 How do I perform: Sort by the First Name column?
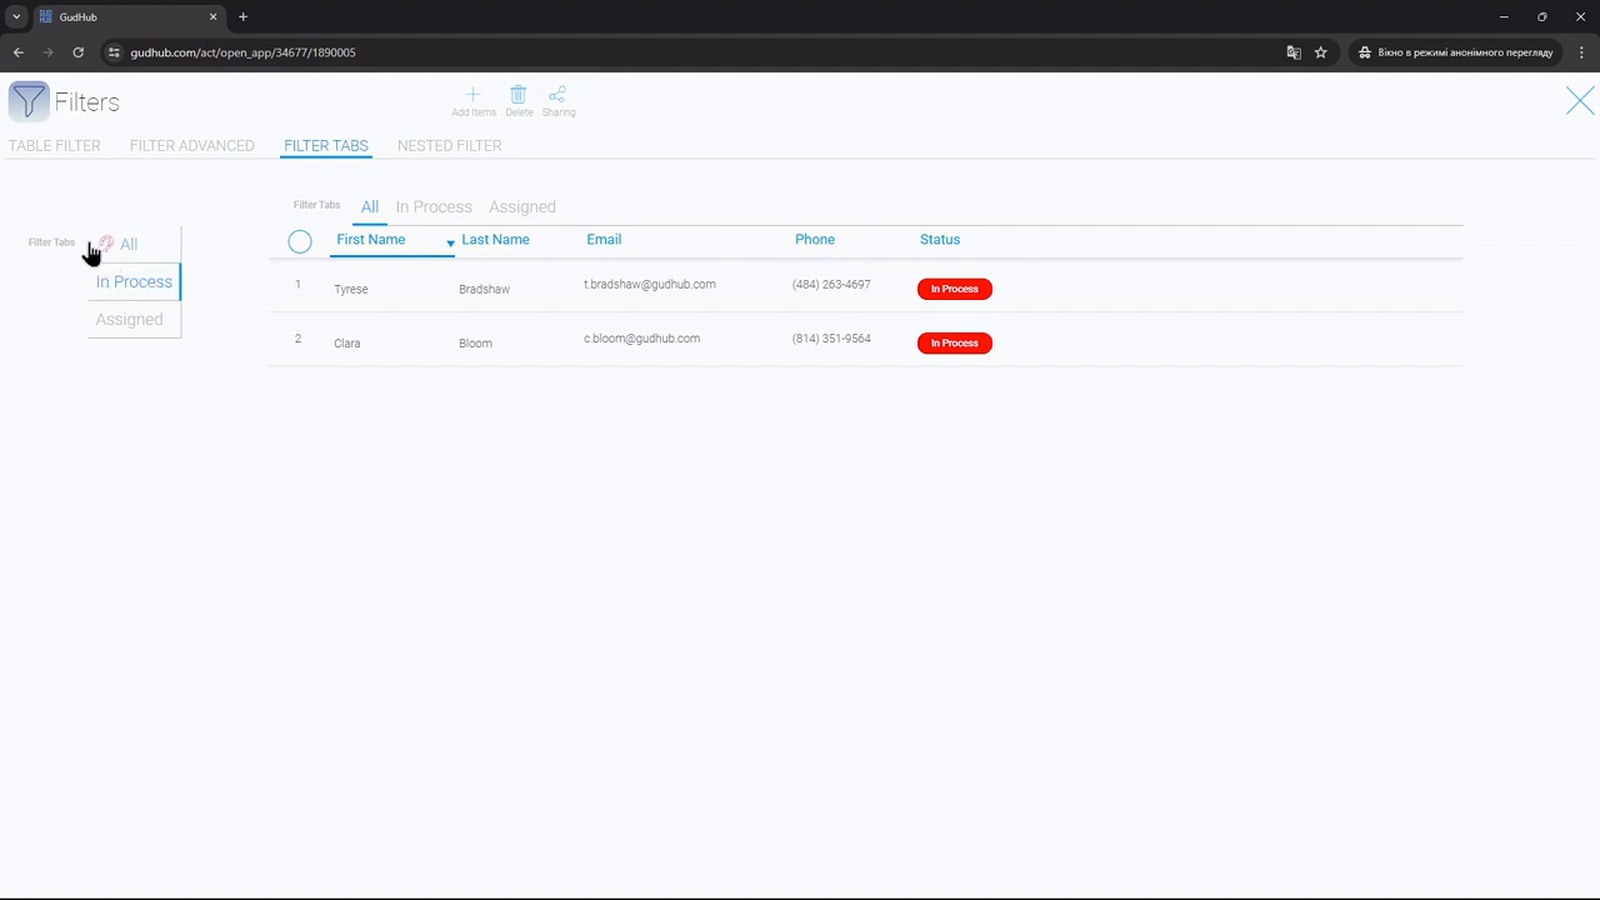tap(371, 239)
